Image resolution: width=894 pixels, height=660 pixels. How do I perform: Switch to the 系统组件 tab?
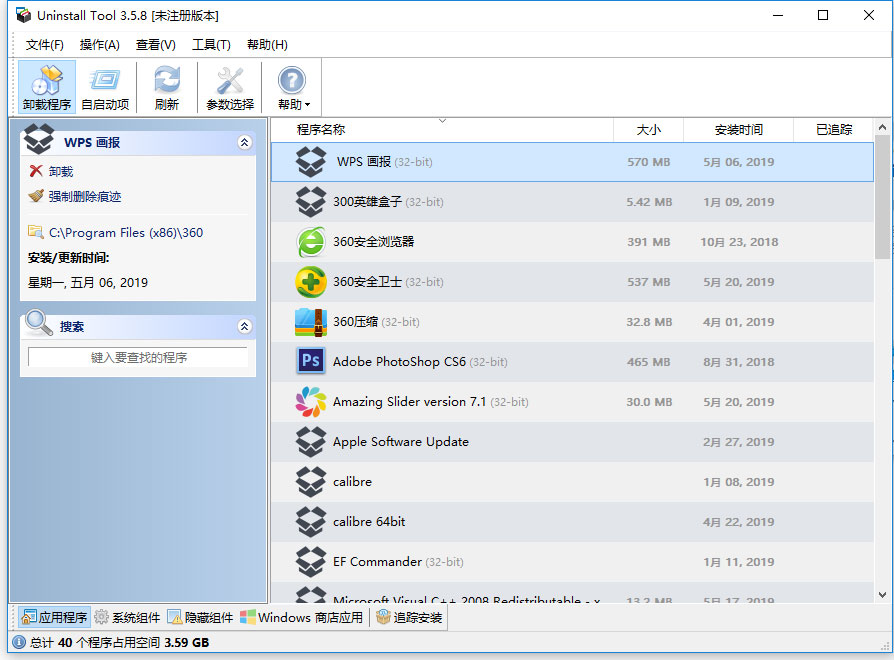[x=126, y=617]
